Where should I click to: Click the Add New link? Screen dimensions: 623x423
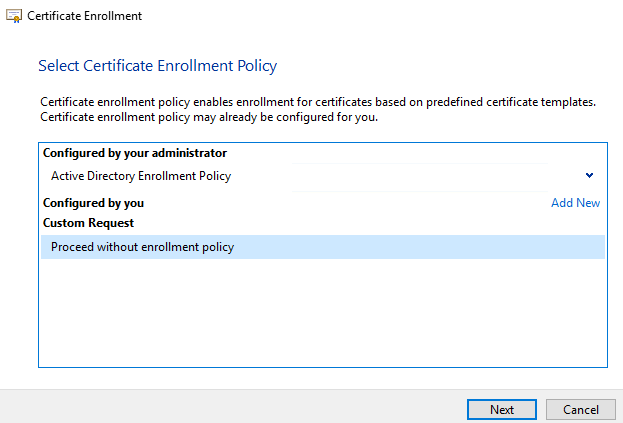(x=575, y=203)
